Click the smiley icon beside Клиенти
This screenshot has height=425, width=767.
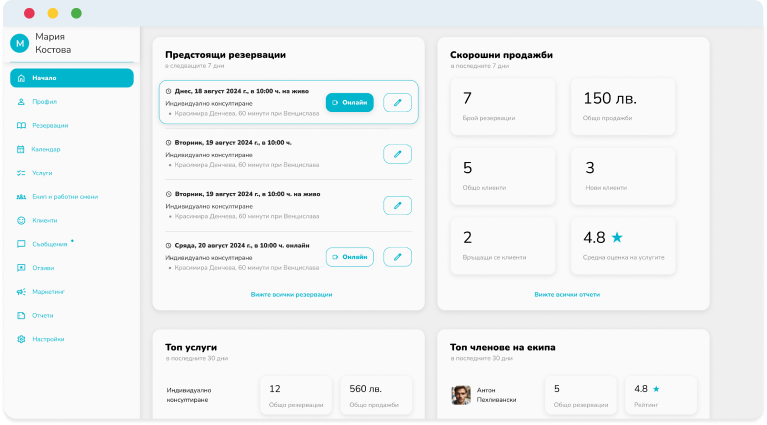[x=21, y=220]
